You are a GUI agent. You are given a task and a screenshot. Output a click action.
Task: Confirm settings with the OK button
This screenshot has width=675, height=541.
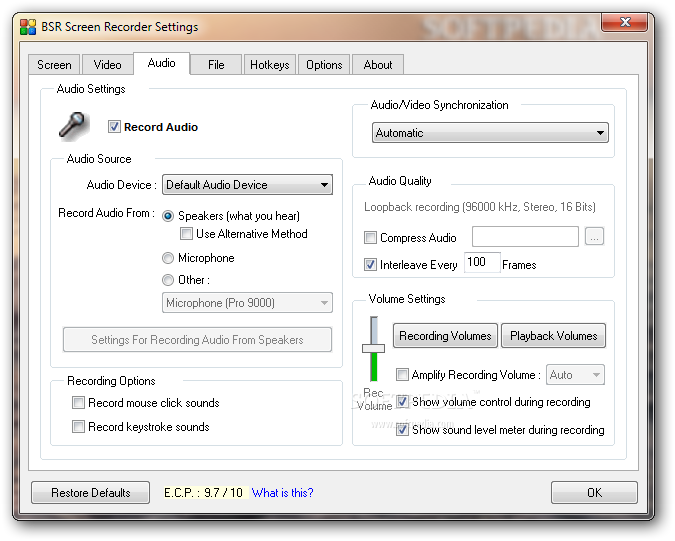[594, 492]
